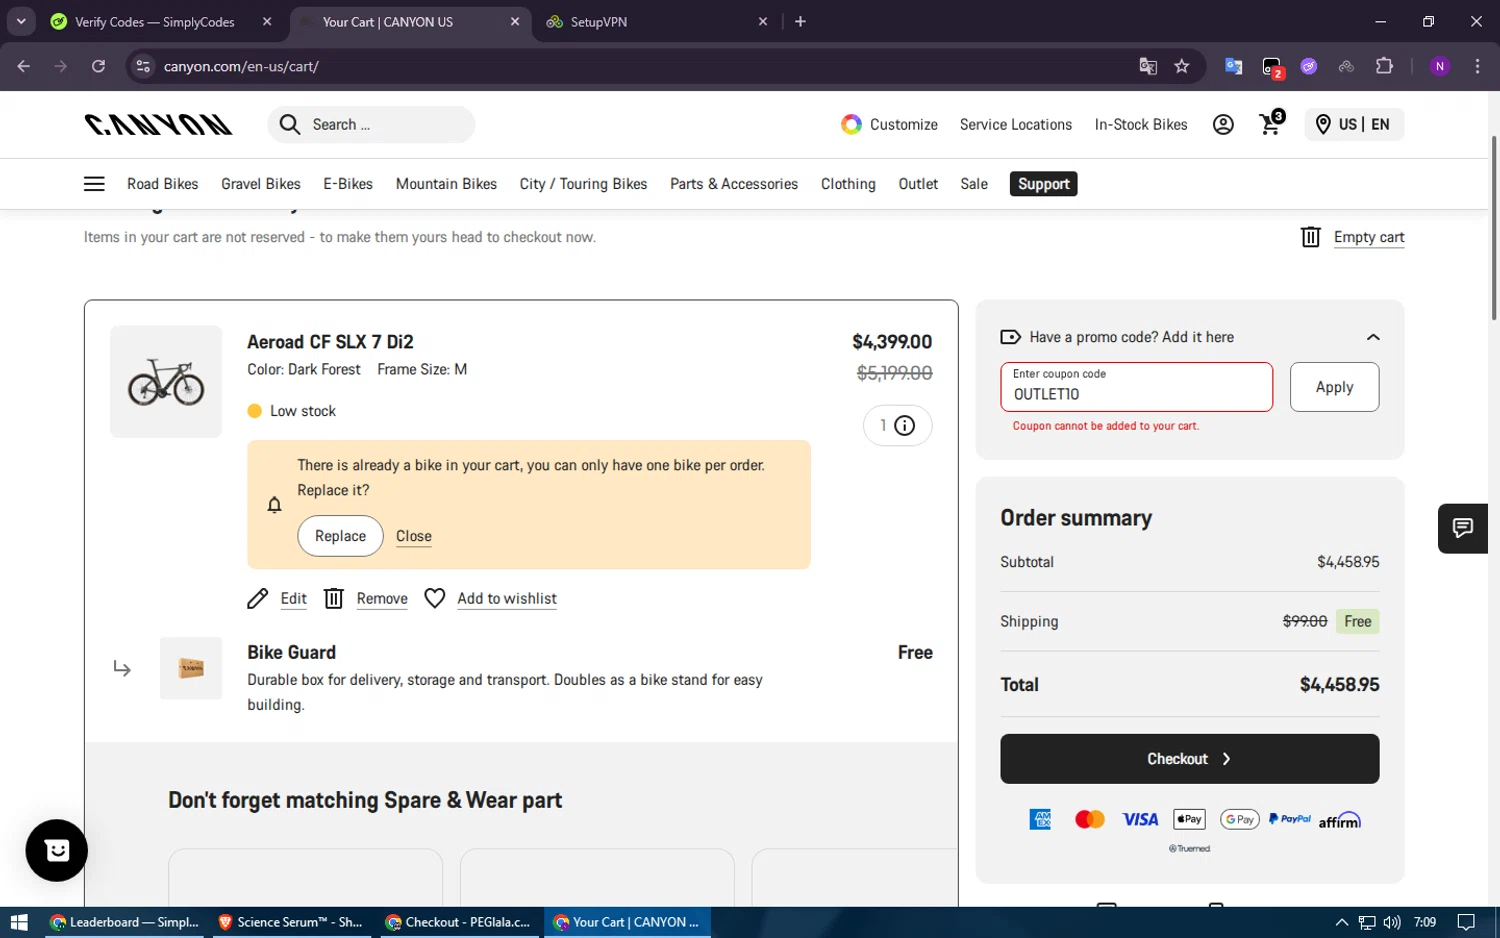The image size is (1500, 938).
Task: Reload the page
Action: (98, 66)
